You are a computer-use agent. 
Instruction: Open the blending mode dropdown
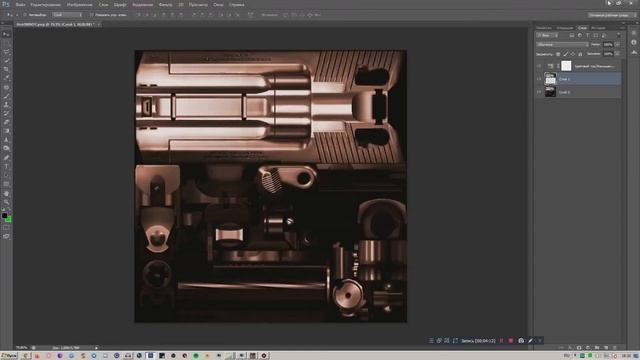[x=562, y=44]
